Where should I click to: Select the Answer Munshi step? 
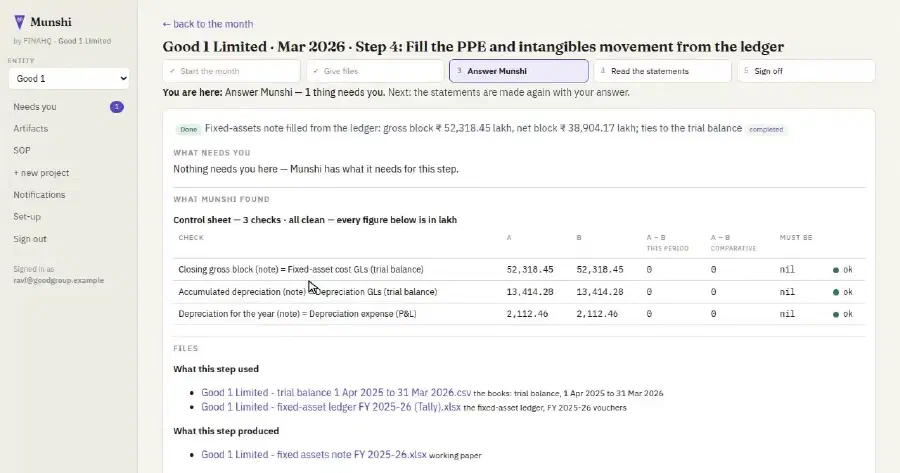[x=519, y=71]
